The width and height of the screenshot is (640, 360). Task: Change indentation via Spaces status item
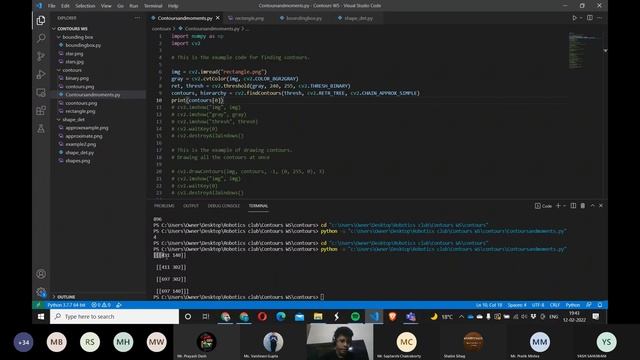click(x=517, y=305)
